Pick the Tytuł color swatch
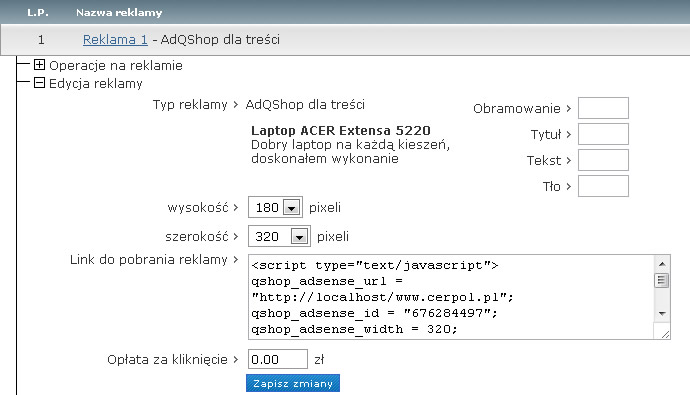The image size is (690, 395). click(x=603, y=134)
